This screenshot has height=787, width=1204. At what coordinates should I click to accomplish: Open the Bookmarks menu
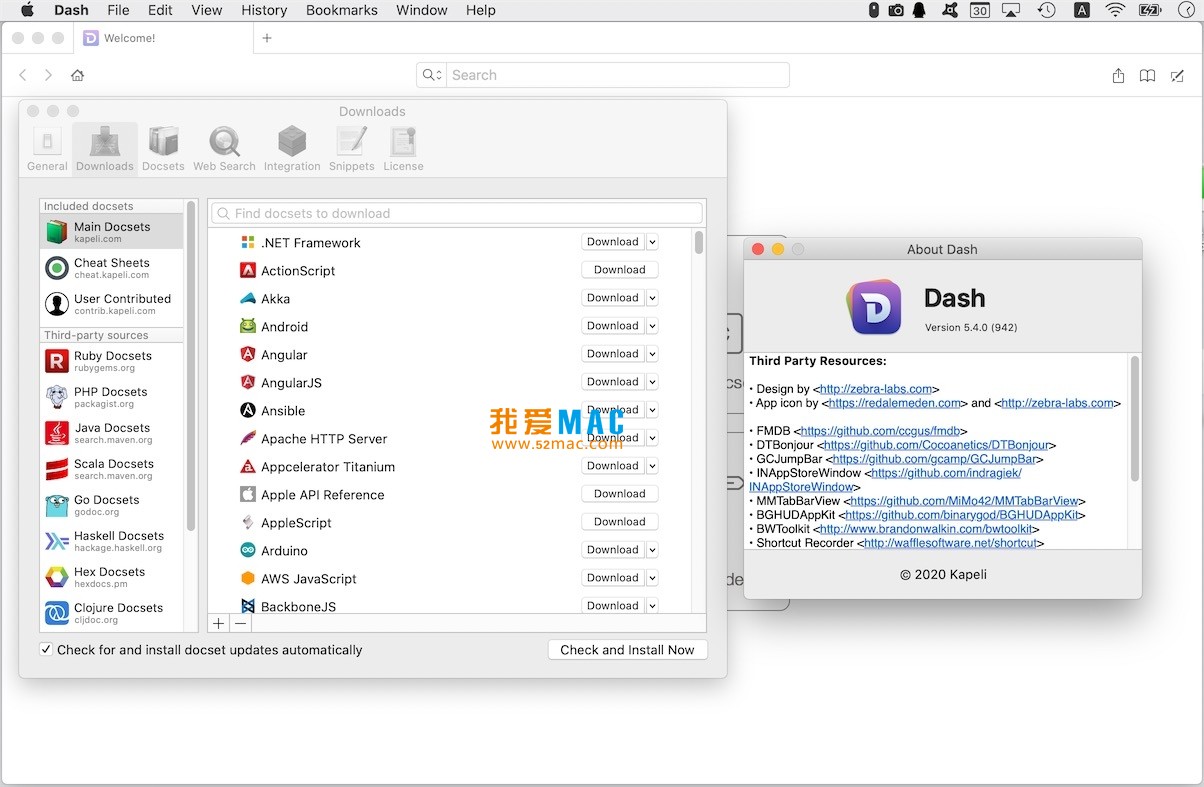point(342,10)
